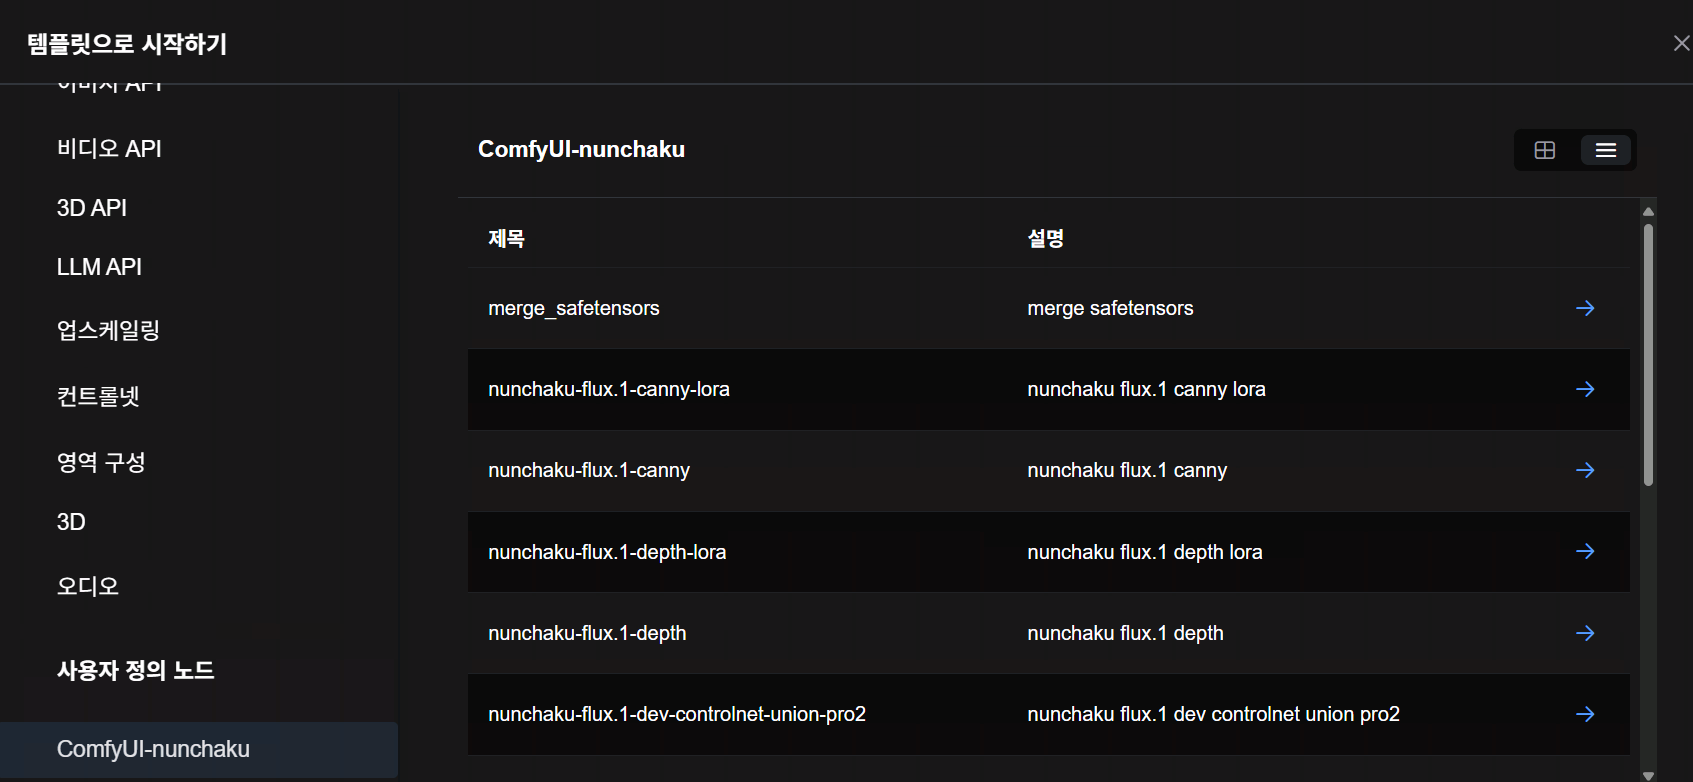Click arrow for dev-controlnet-union-pro2 row
The height and width of the screenshot is (782, 1693).
[x=1585, y=714]
